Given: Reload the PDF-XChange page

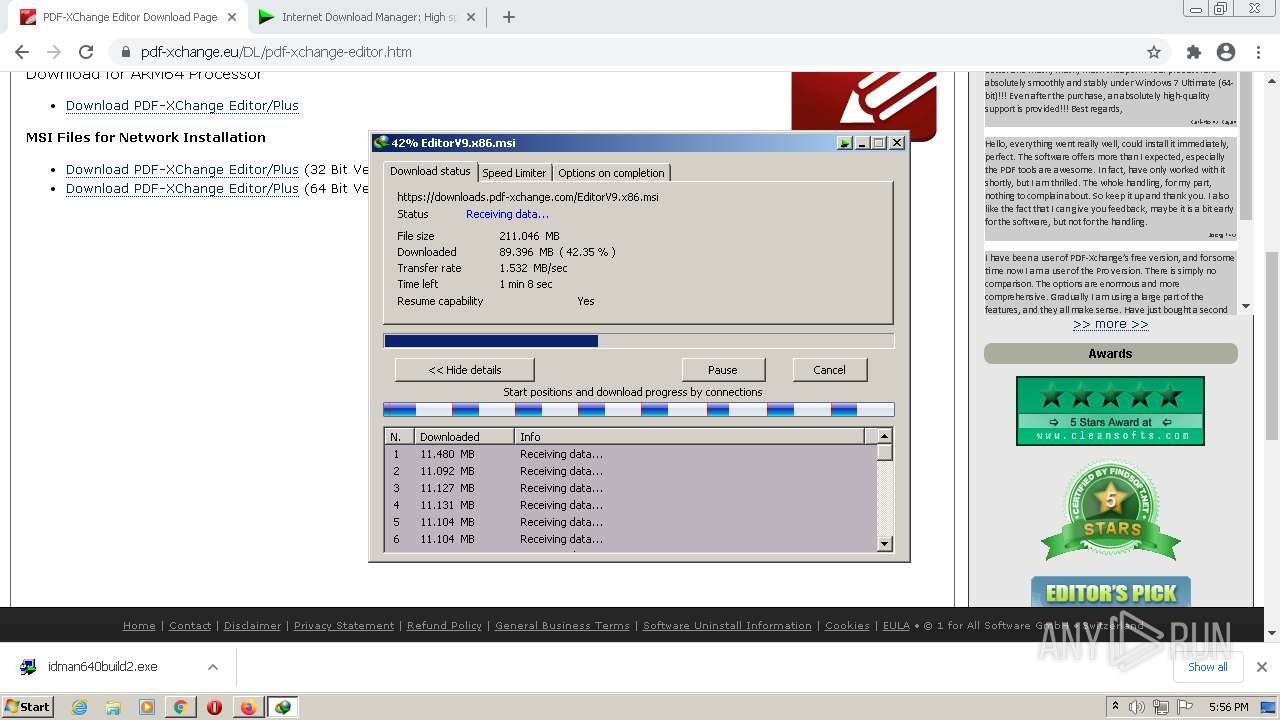Looking at the screenshot, I should click(86, 52).
